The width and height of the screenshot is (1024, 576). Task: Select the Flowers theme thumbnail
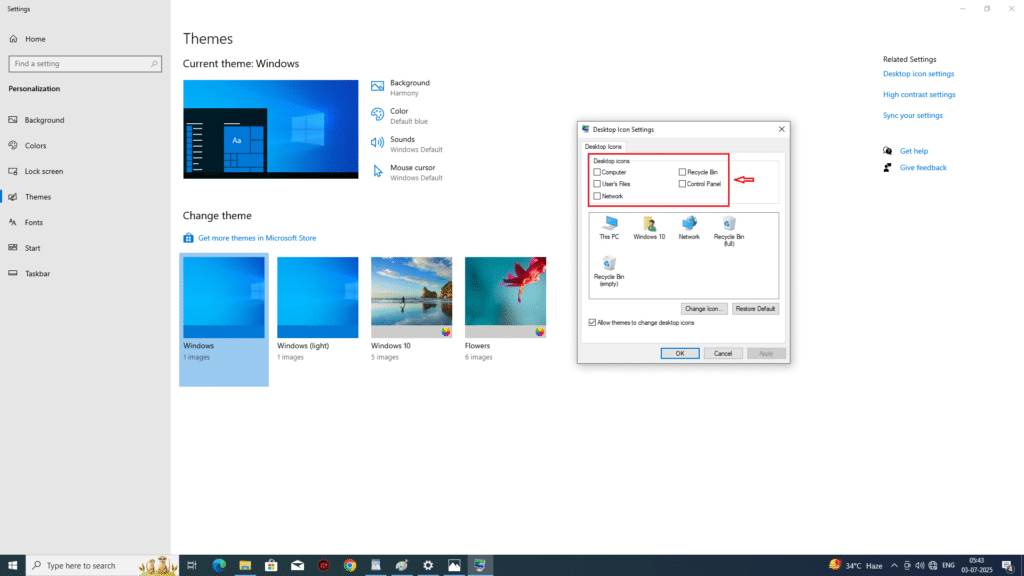point(505,297)
